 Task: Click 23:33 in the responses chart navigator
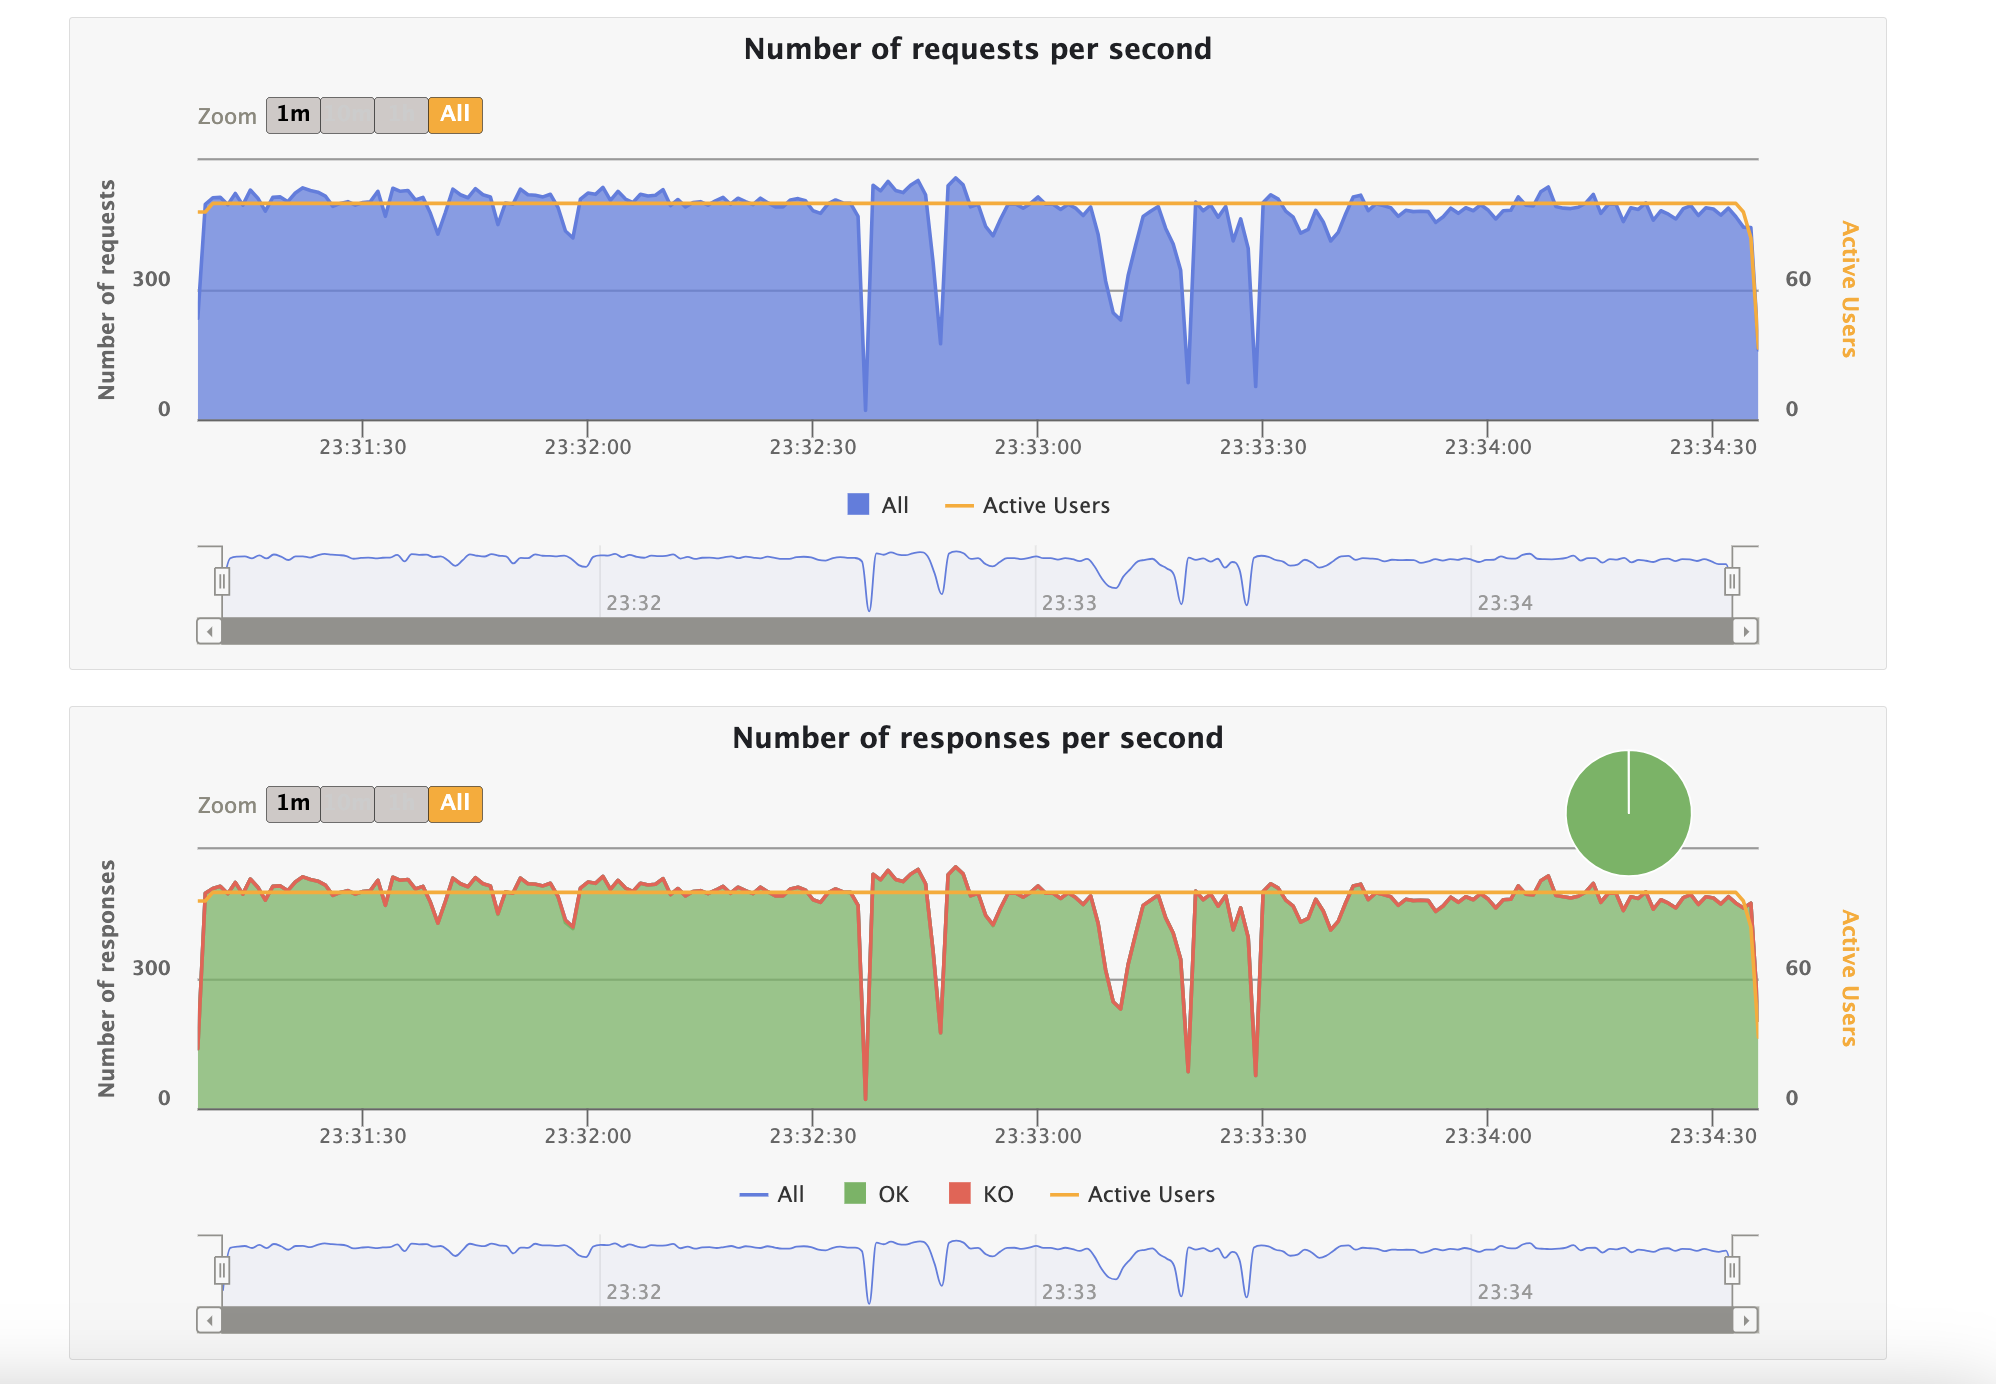(1069, 1292)
